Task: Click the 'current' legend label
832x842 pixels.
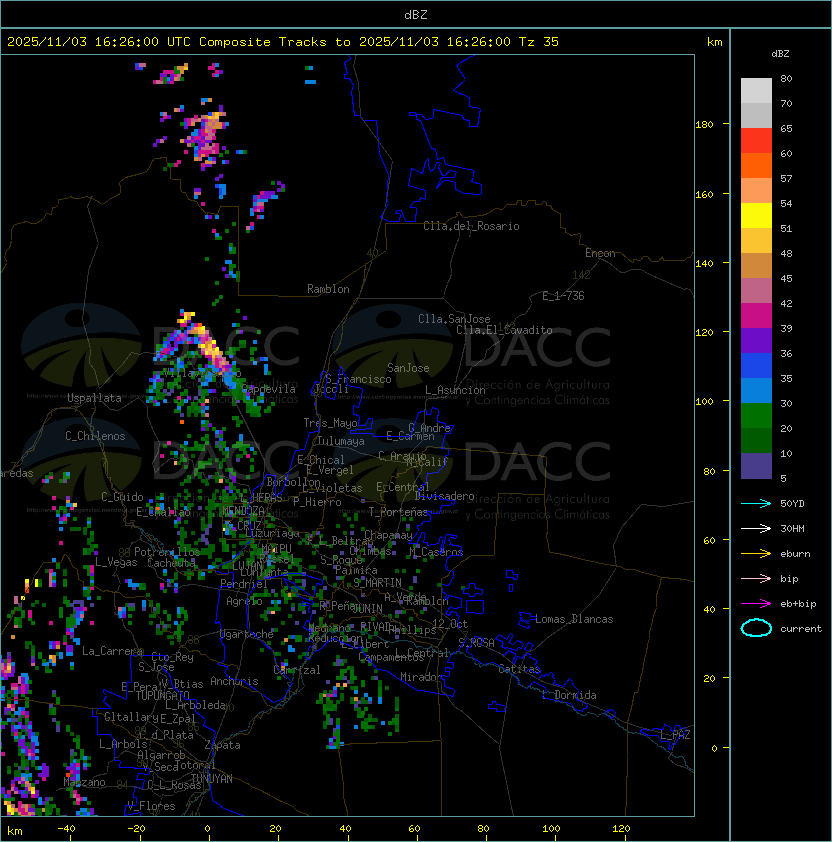Action: point(801,629)
